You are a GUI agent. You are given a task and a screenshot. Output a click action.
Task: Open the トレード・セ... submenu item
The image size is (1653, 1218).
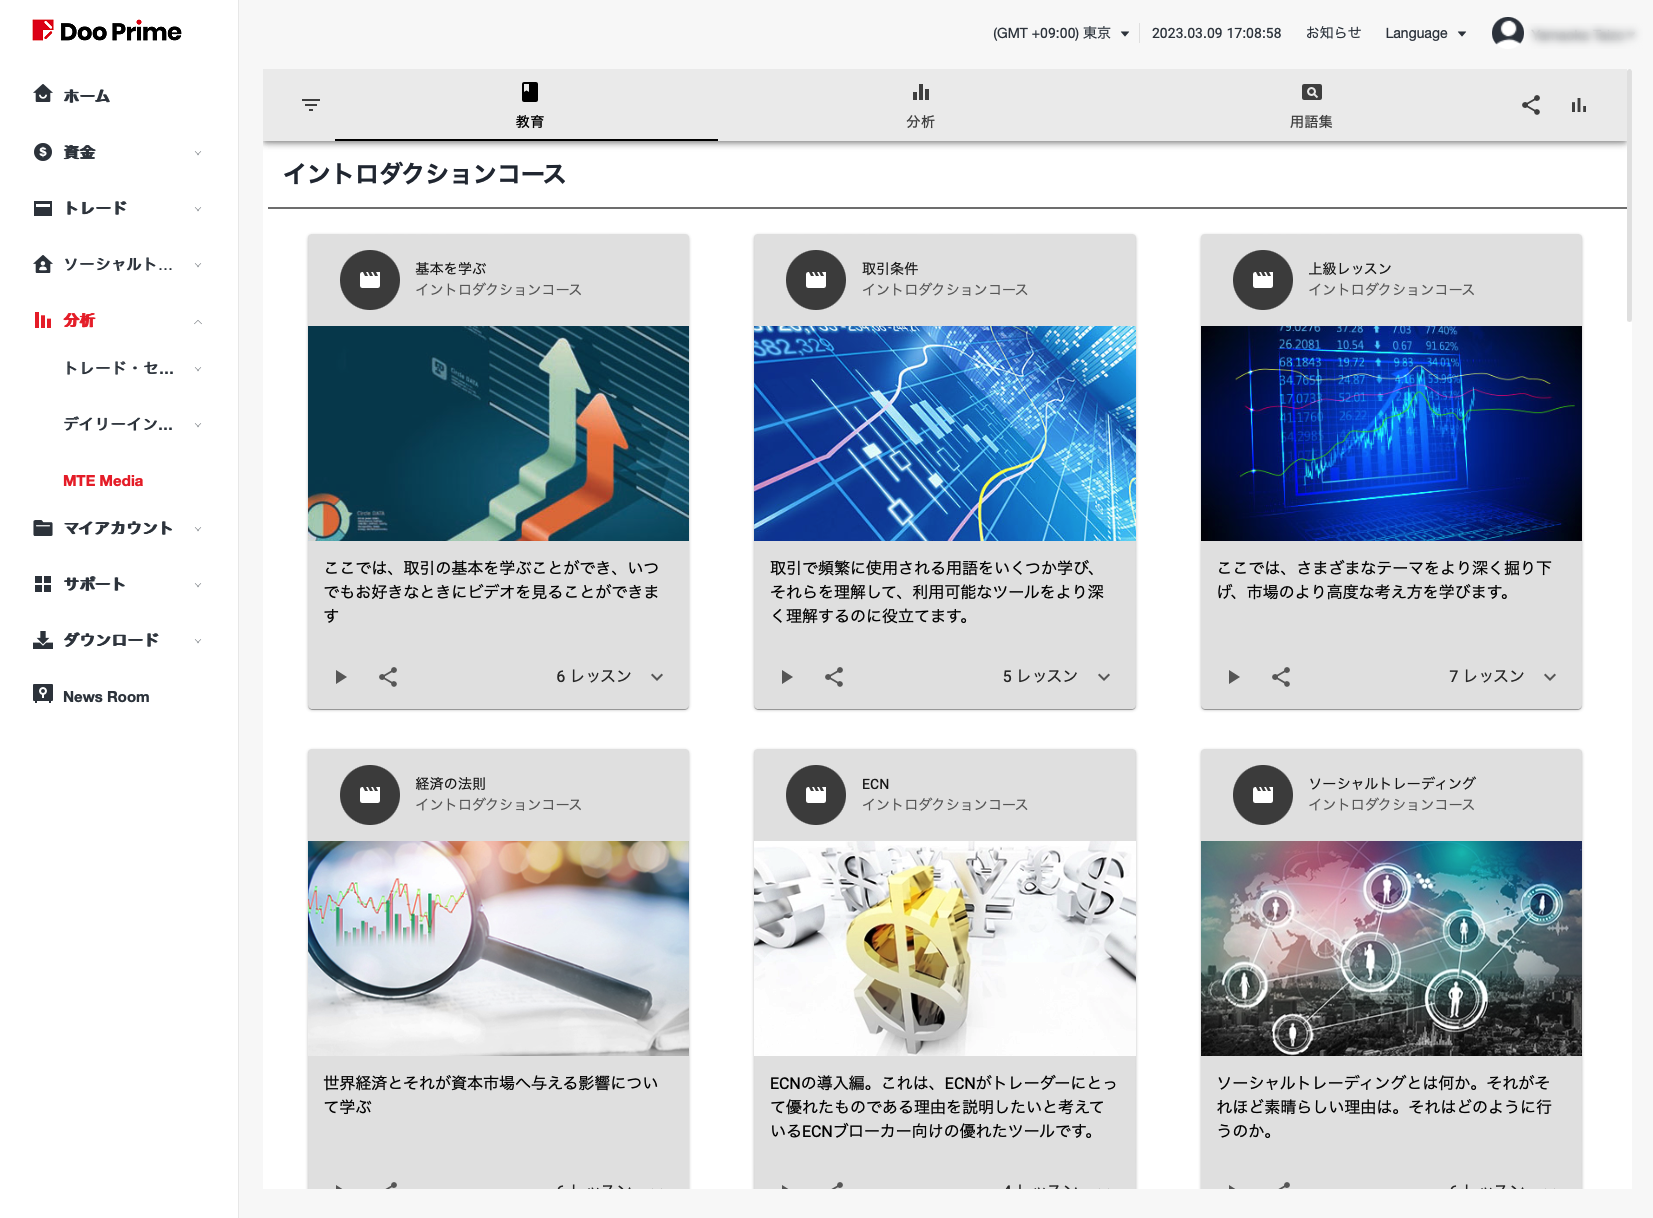tap(118, 368)
